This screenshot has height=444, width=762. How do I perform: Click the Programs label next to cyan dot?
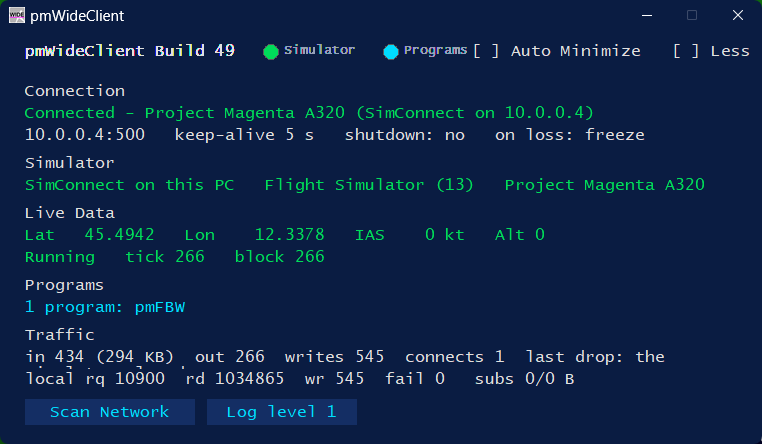pyautogui.click(x=435, y=50)
